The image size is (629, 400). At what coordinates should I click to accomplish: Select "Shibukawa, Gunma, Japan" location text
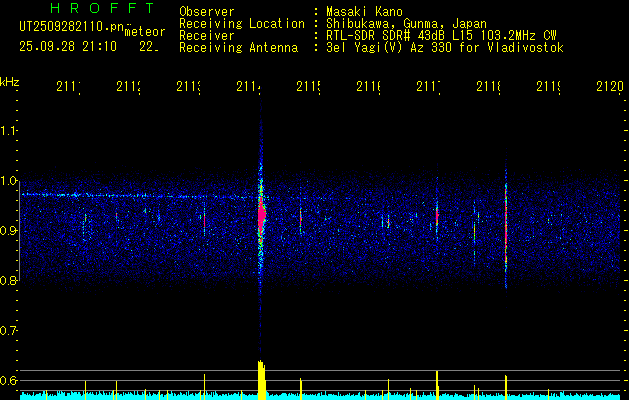click(406, 24)
